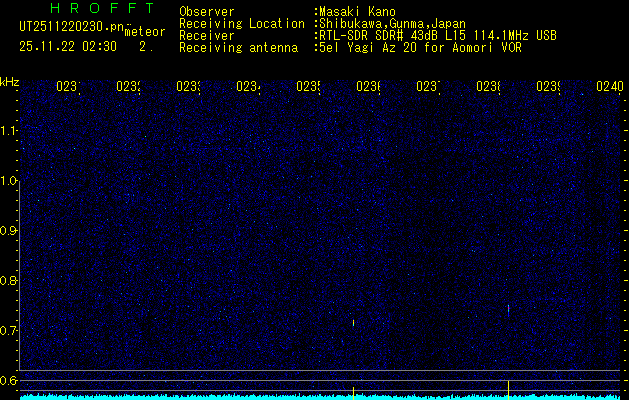This screenshot has width=629, height=400.
Task: Select the observer name Masaki Kano
Action: click(x=355, y=11)
